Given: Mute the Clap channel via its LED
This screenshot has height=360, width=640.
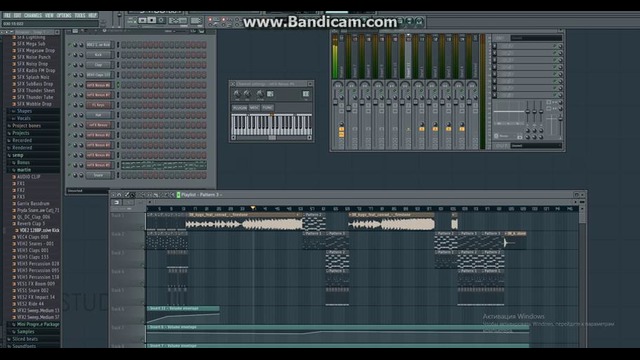Looking at the screenshot, I should 69,65.
